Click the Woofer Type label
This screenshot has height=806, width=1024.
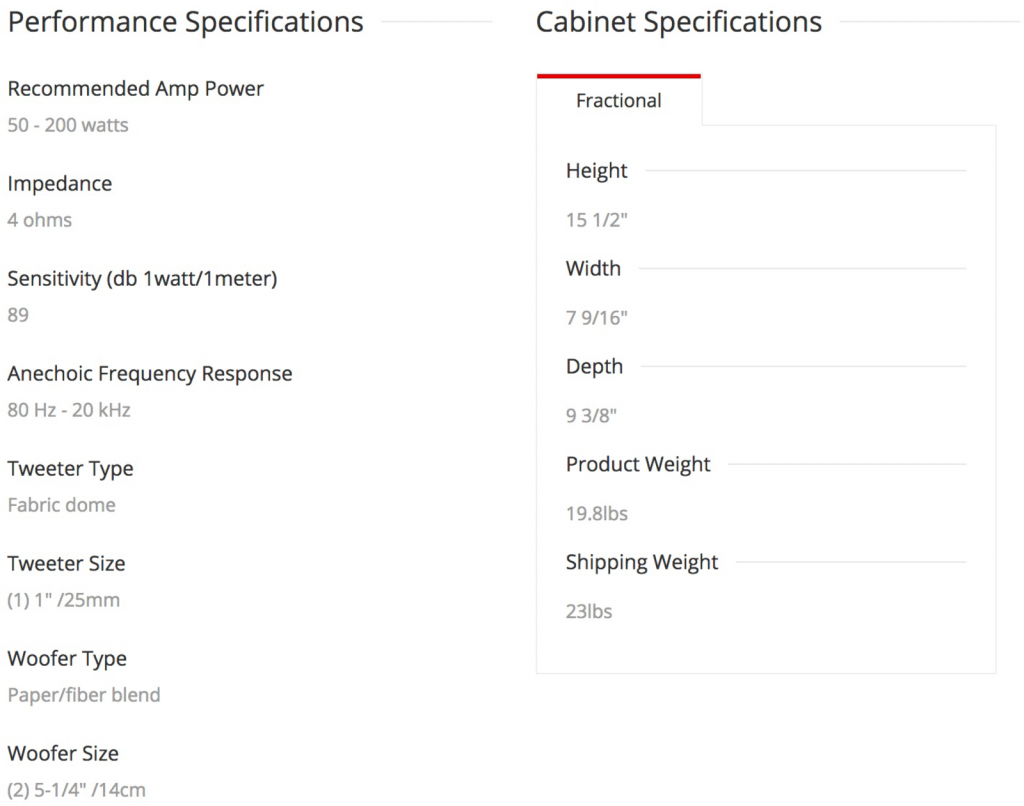67,659
